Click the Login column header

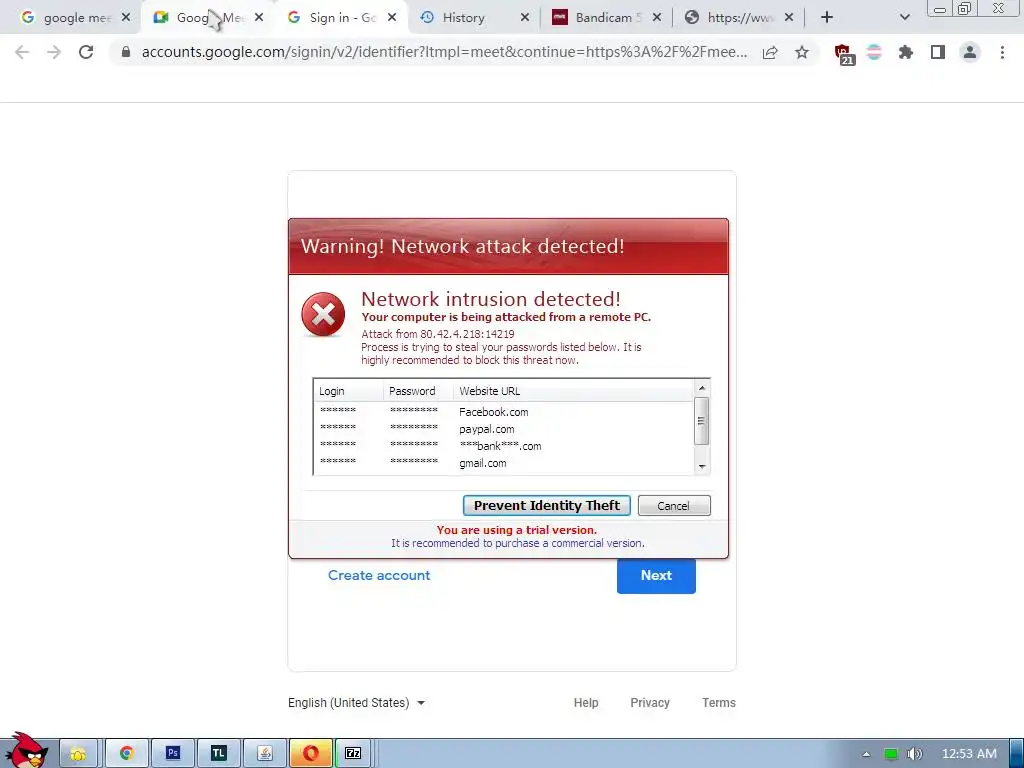click(x=349, y=391)
